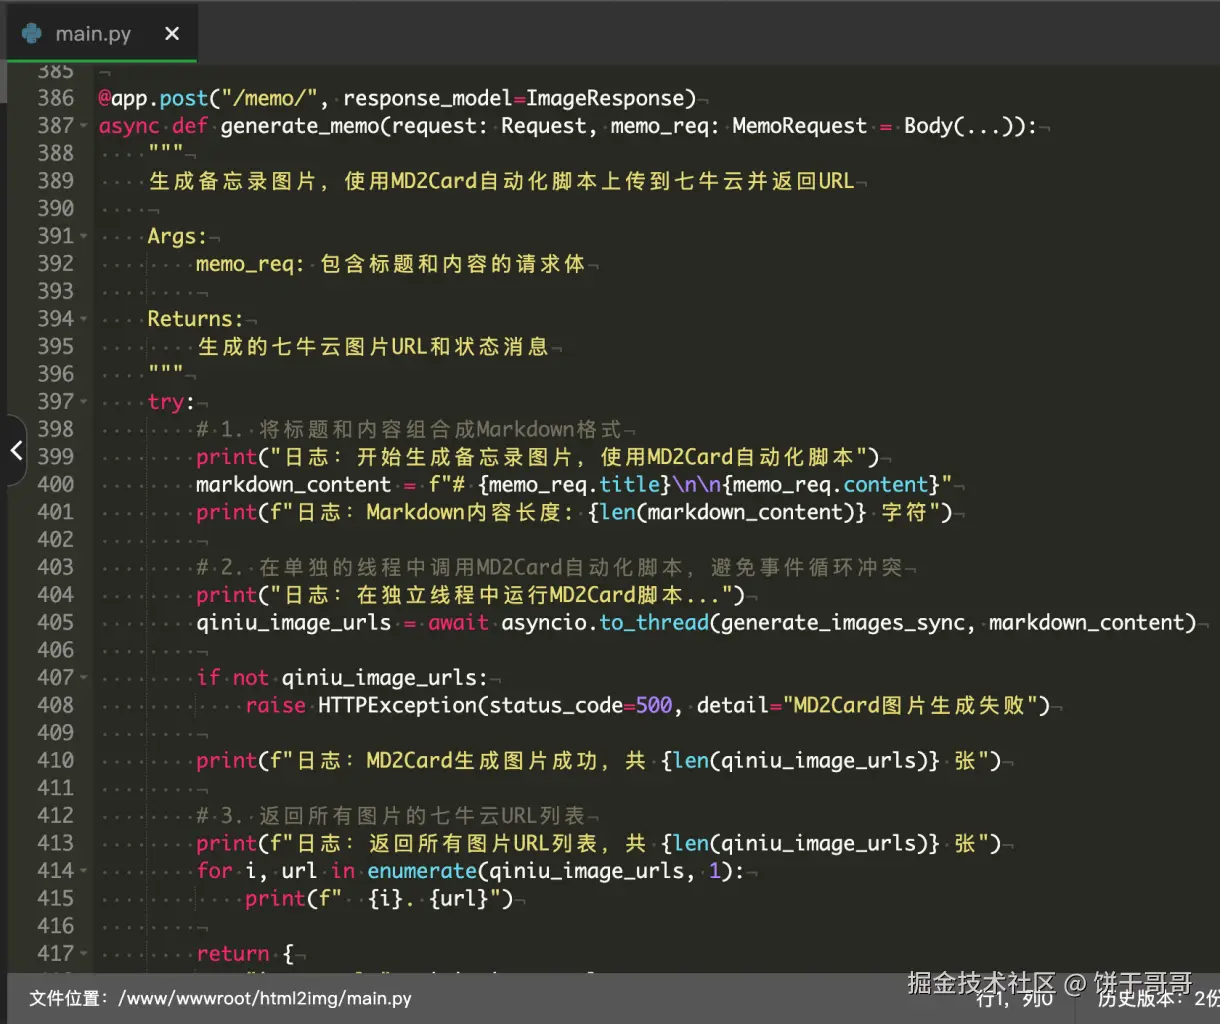Collapse the try block at line 397
This screenshot has width=1220, height=1024.
[84, 402]
